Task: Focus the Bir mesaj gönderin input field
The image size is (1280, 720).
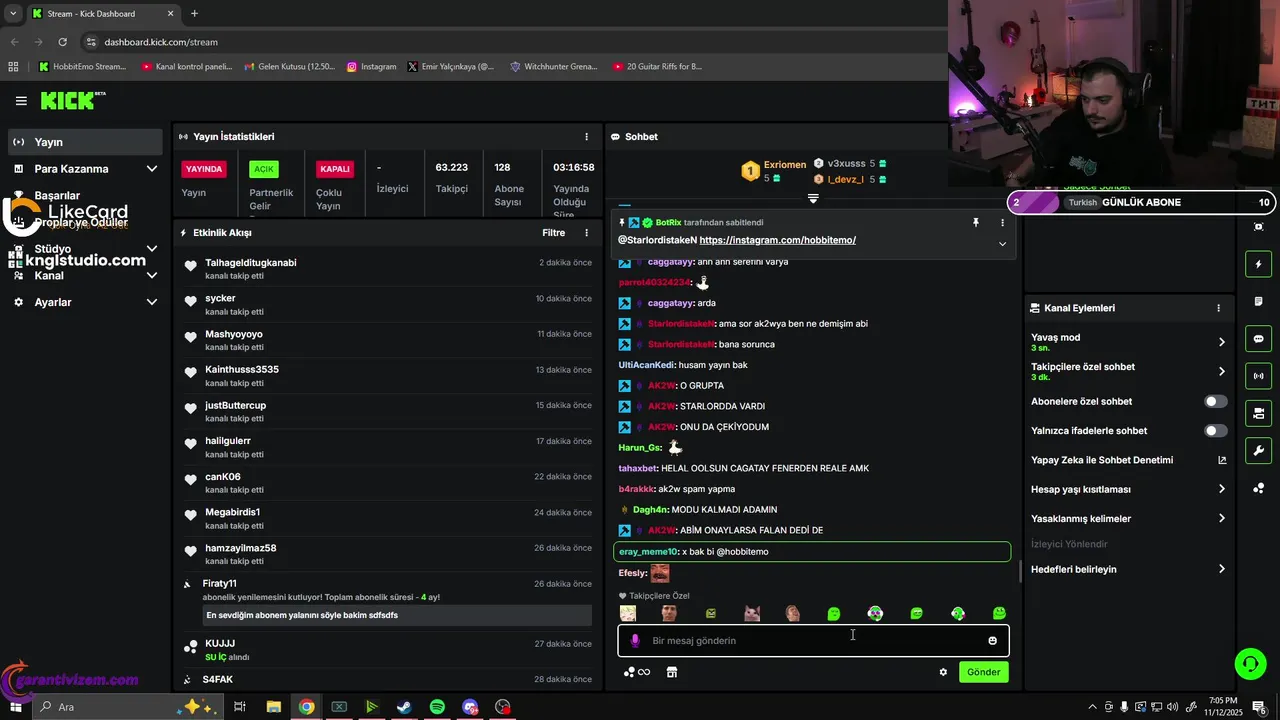Action: click(x=814, y=640)
